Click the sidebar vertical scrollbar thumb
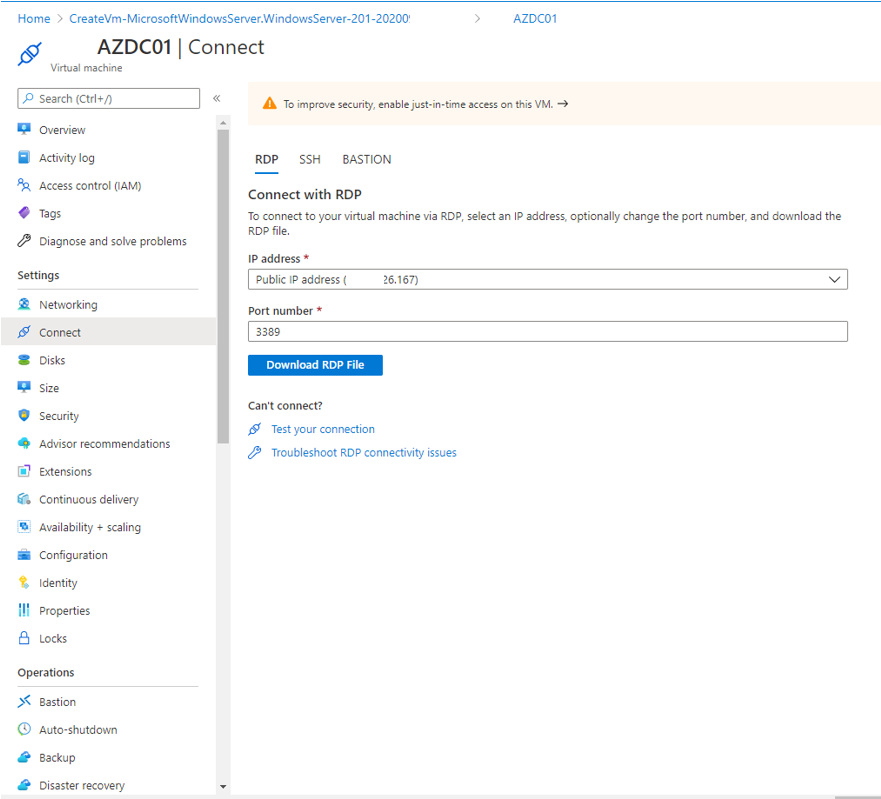The height and width of the screenshot is (799, 881). point(223,287)
